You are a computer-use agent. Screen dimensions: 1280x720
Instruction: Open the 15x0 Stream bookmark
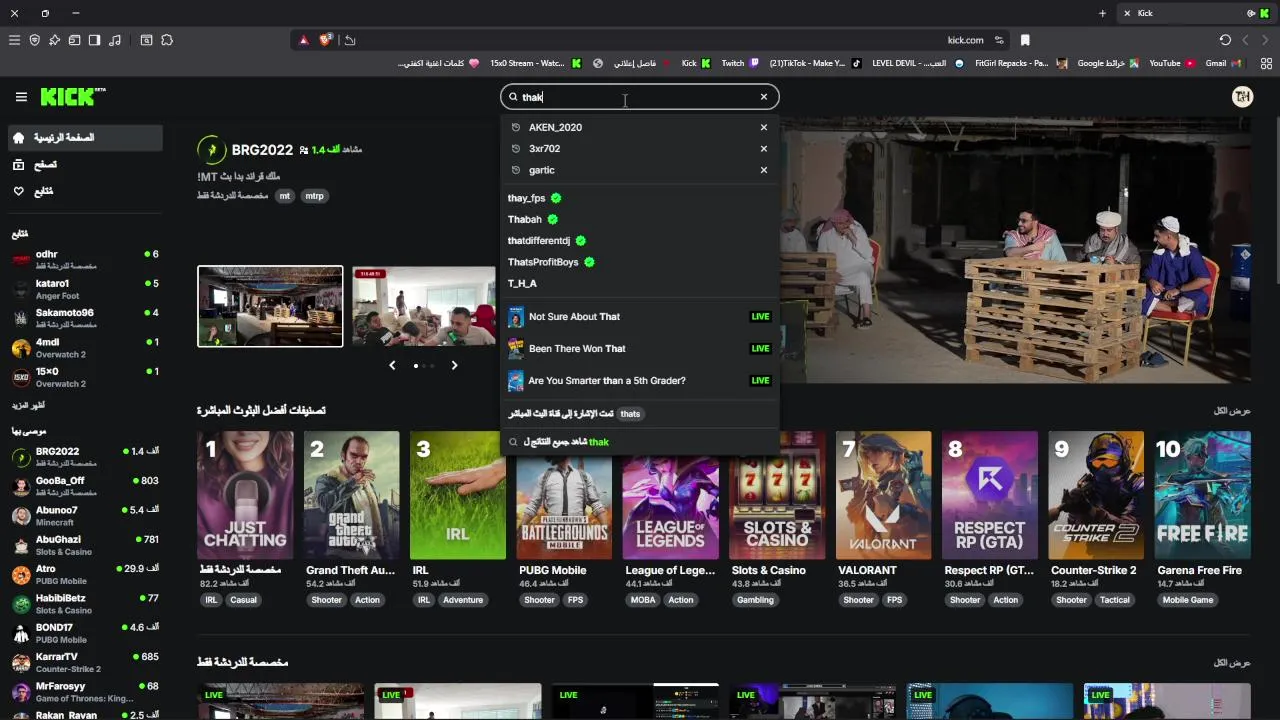point(535,63)
